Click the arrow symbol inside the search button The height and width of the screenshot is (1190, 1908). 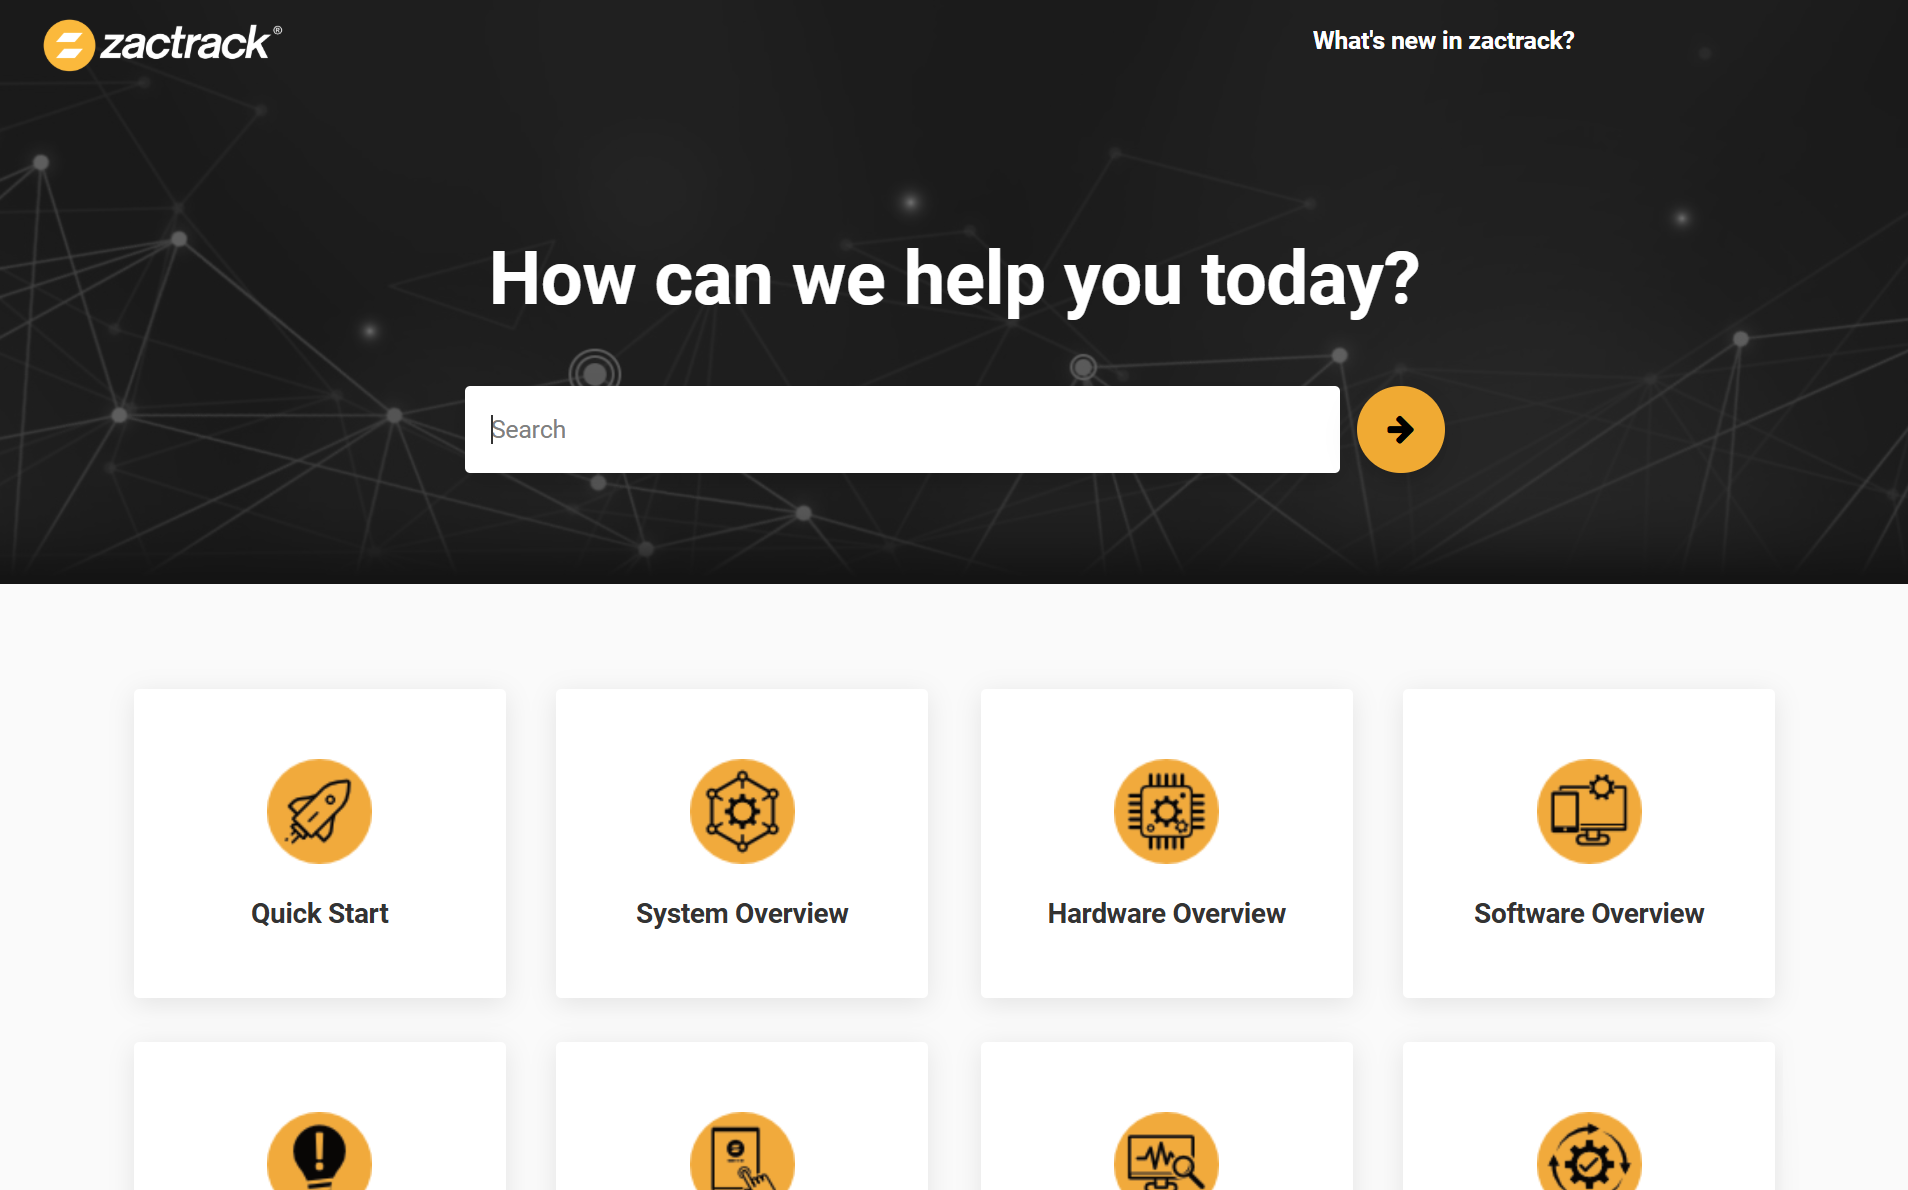[x=1400, y=429]
